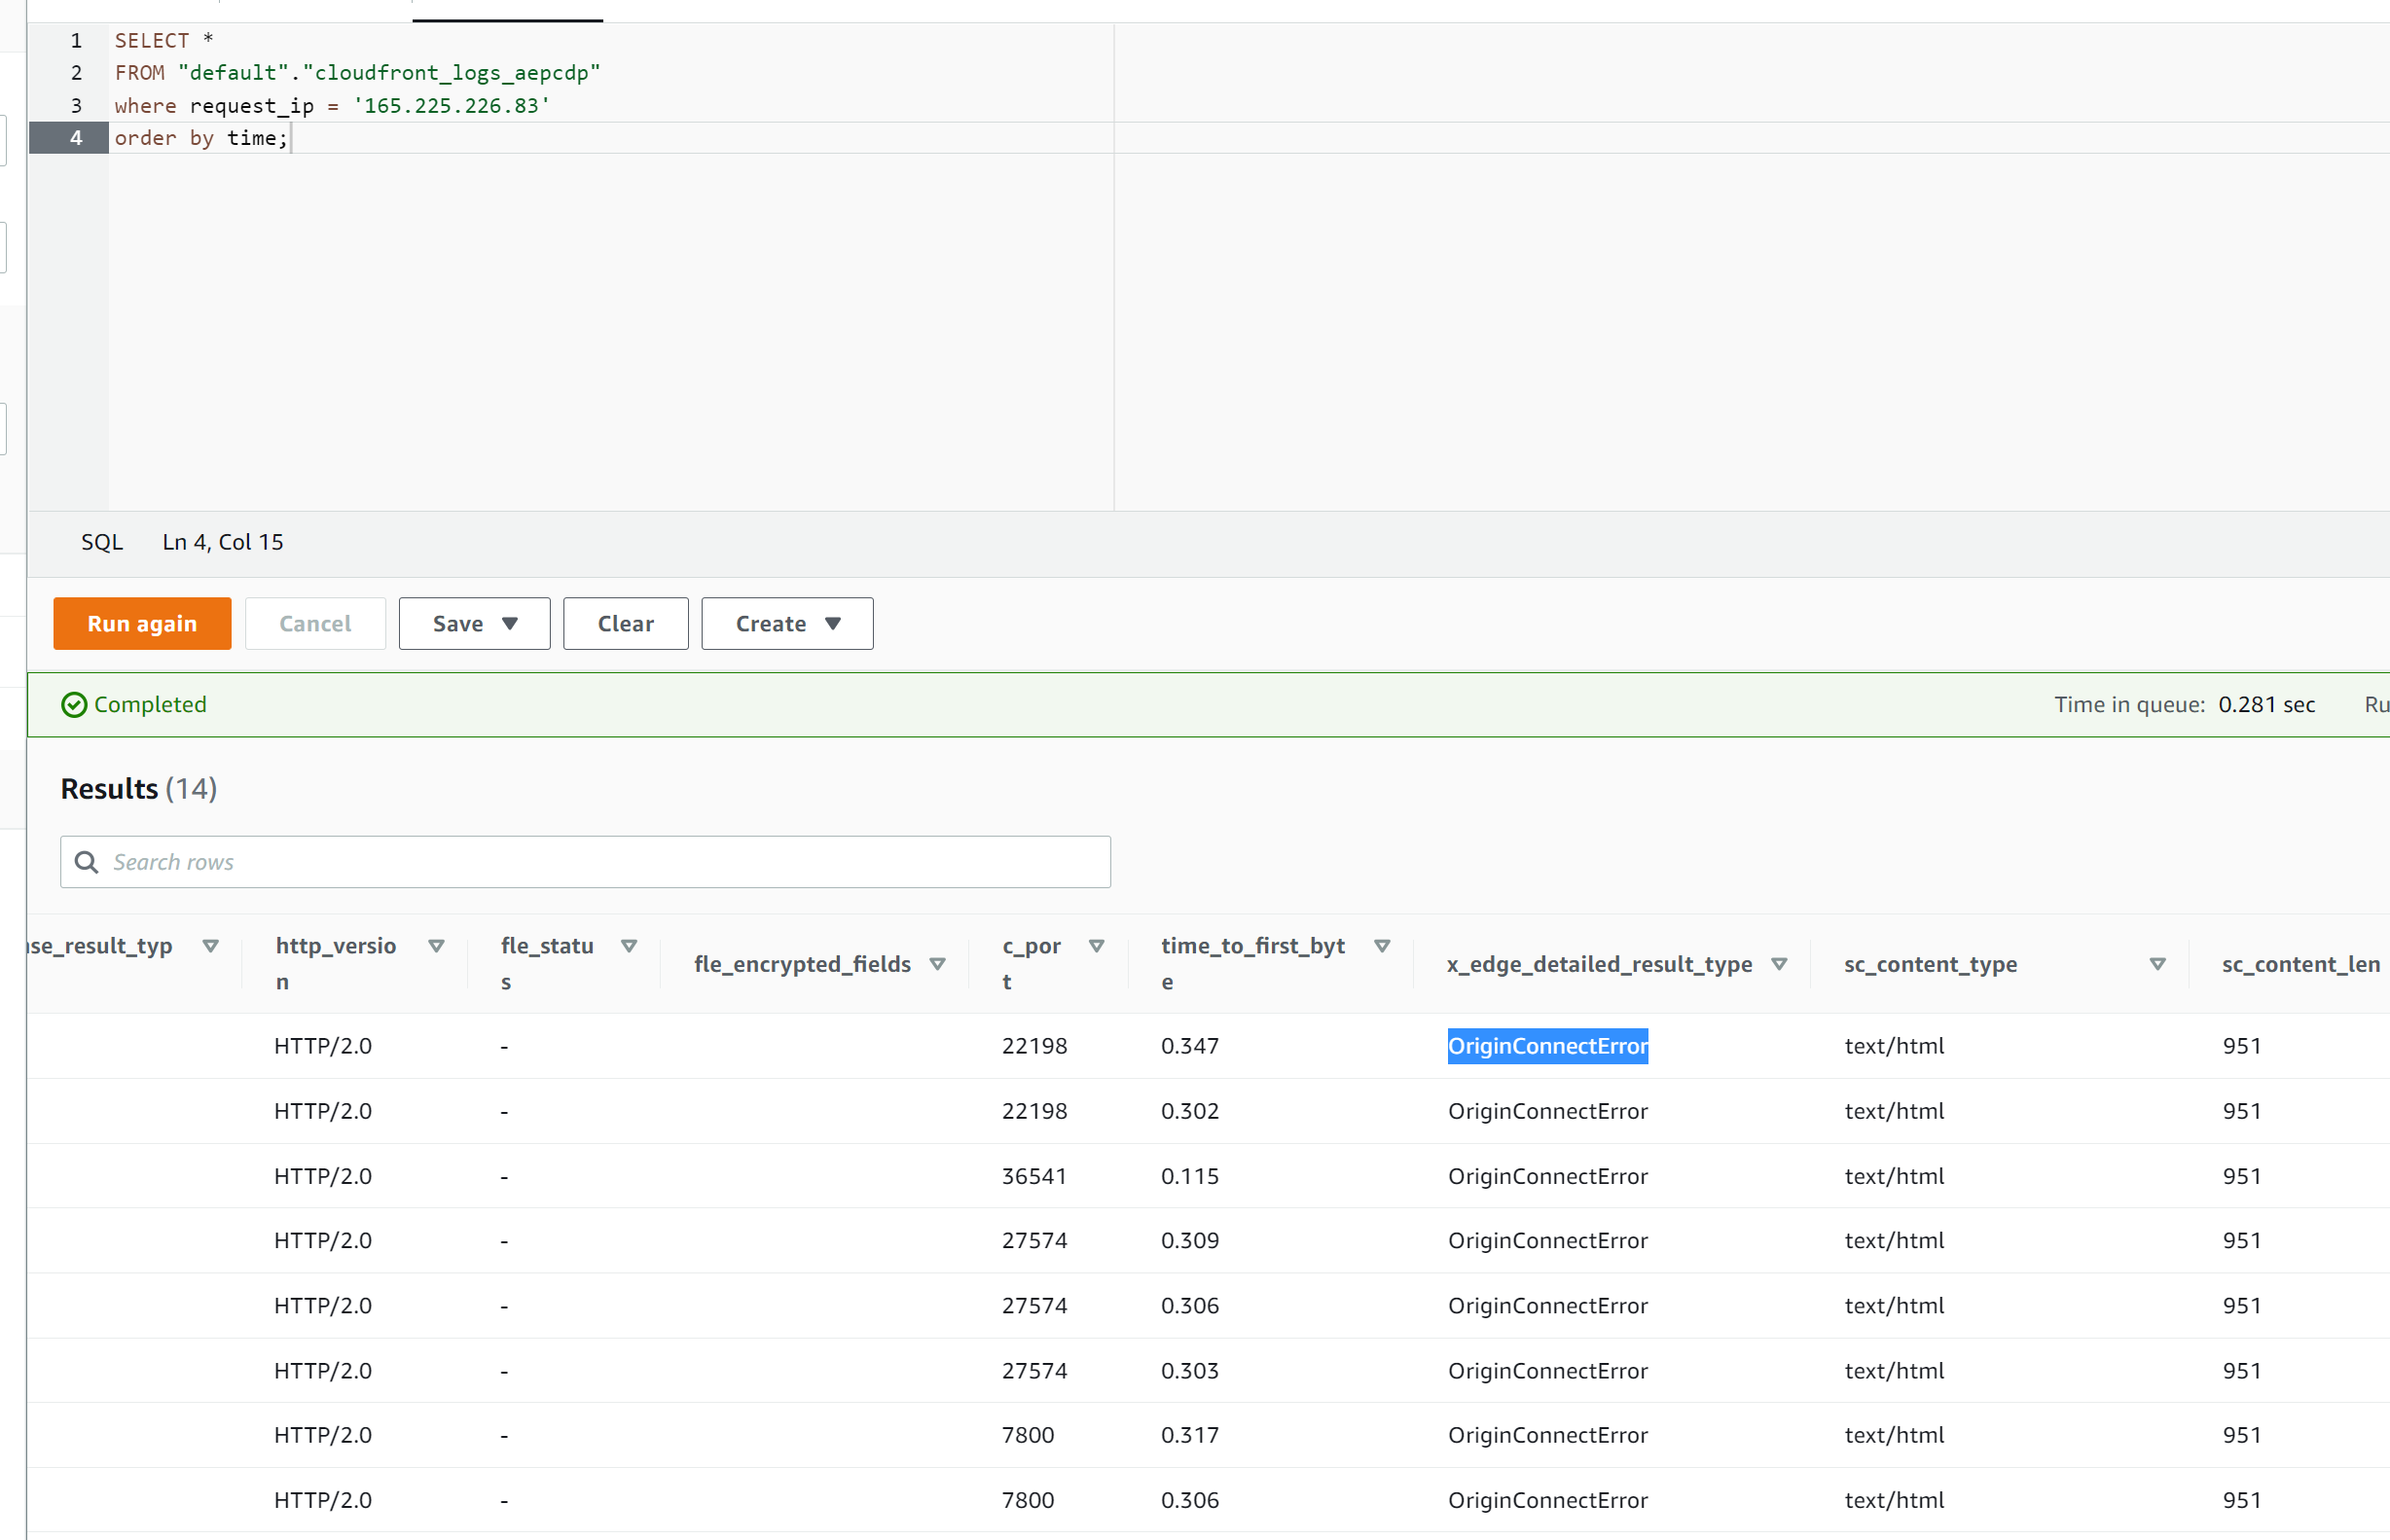2390x1540 pixels.
Task: Open the Save dropdown menu
Action: (474, 623)
